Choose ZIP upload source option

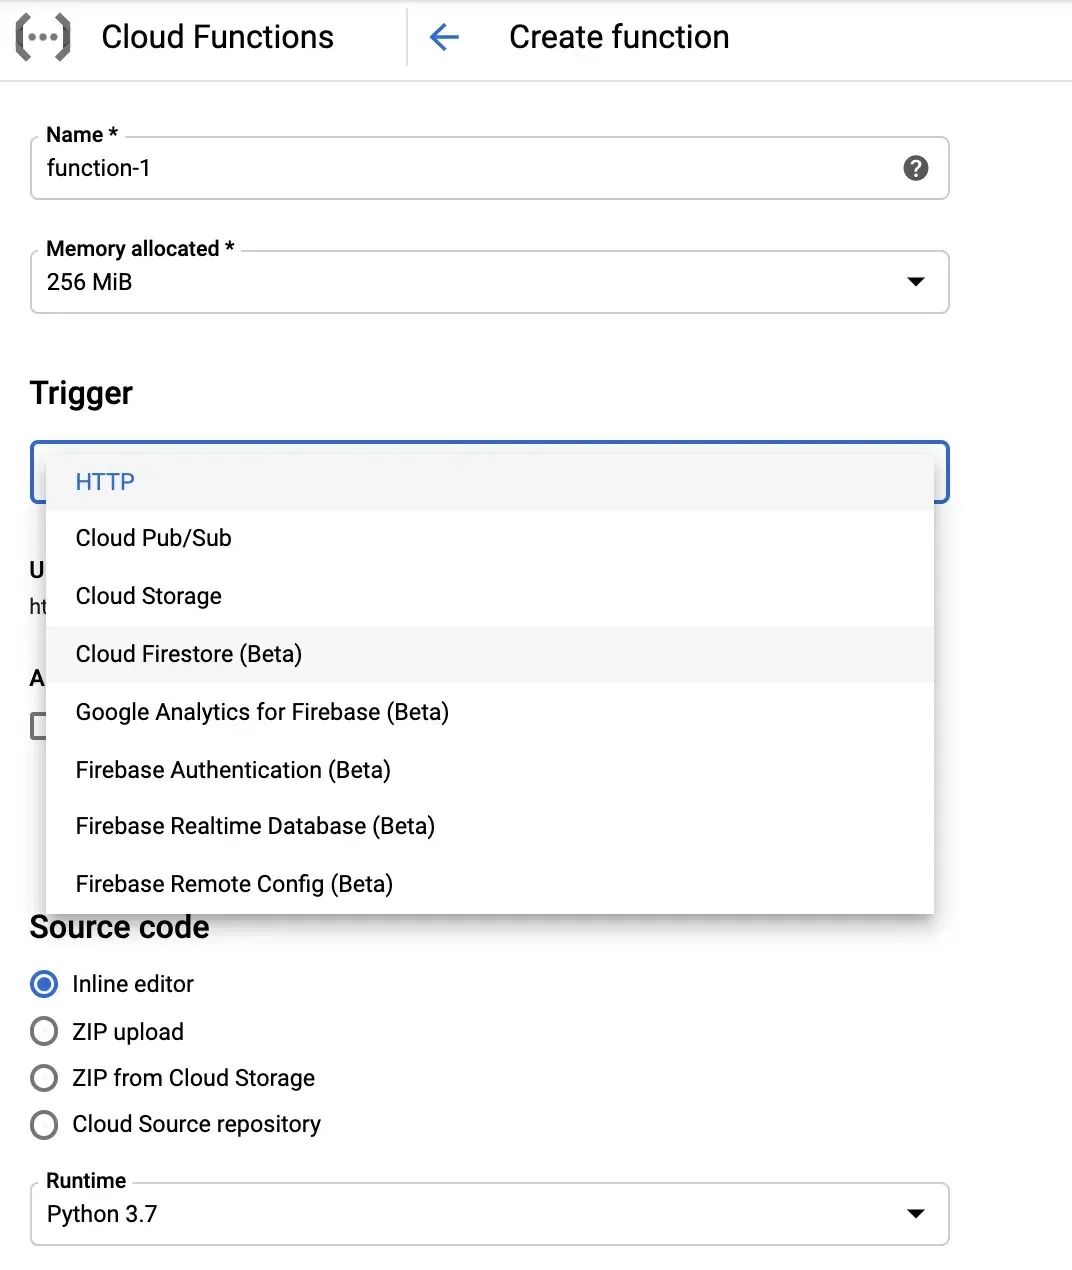44,1031
